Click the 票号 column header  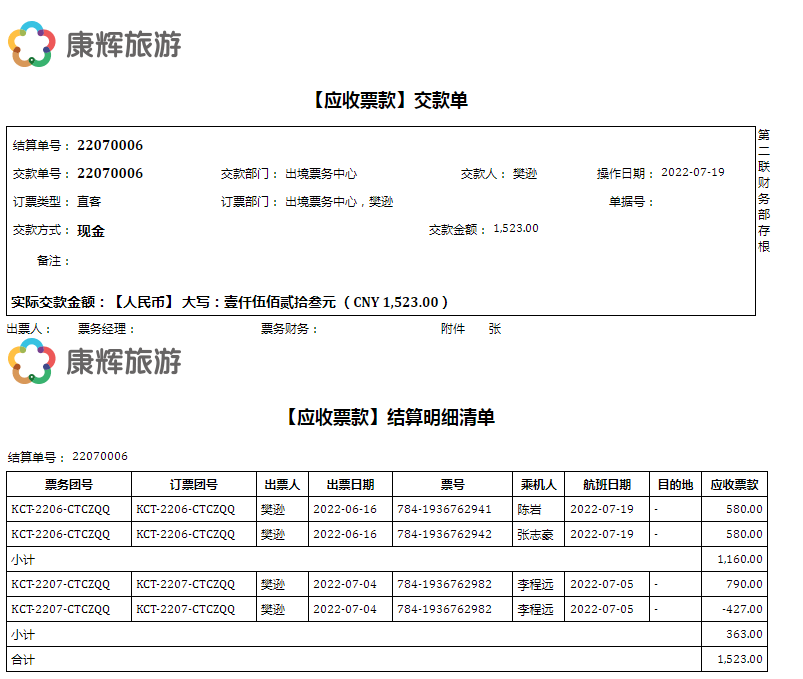(452, 484)
